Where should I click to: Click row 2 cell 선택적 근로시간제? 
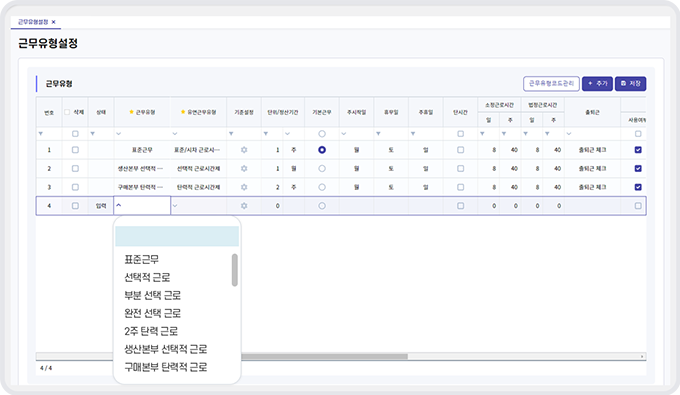coord(198,168)
